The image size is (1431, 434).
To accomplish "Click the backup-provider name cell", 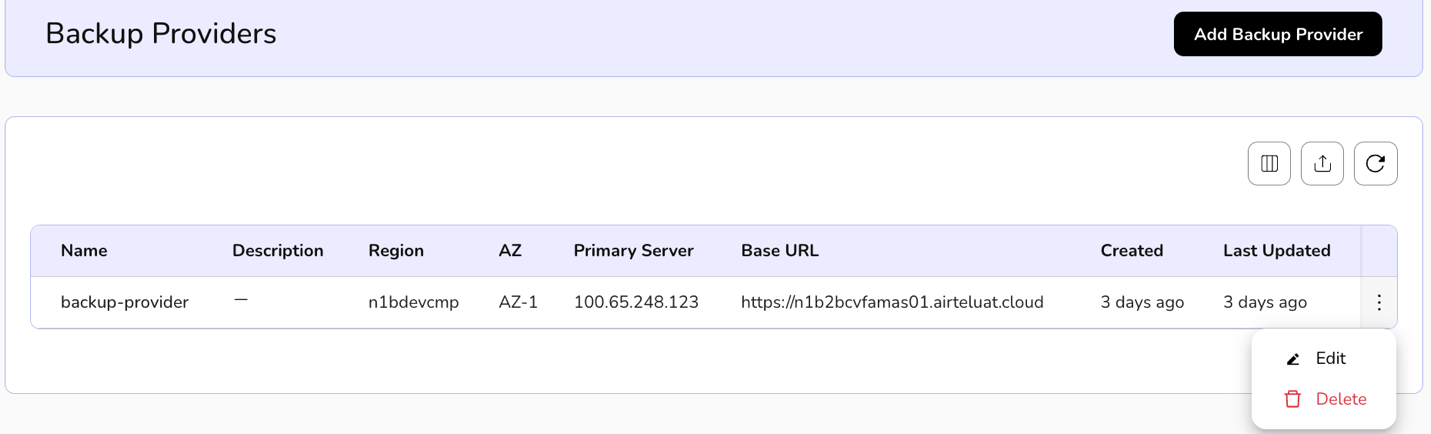I will [x=124, y=302].
